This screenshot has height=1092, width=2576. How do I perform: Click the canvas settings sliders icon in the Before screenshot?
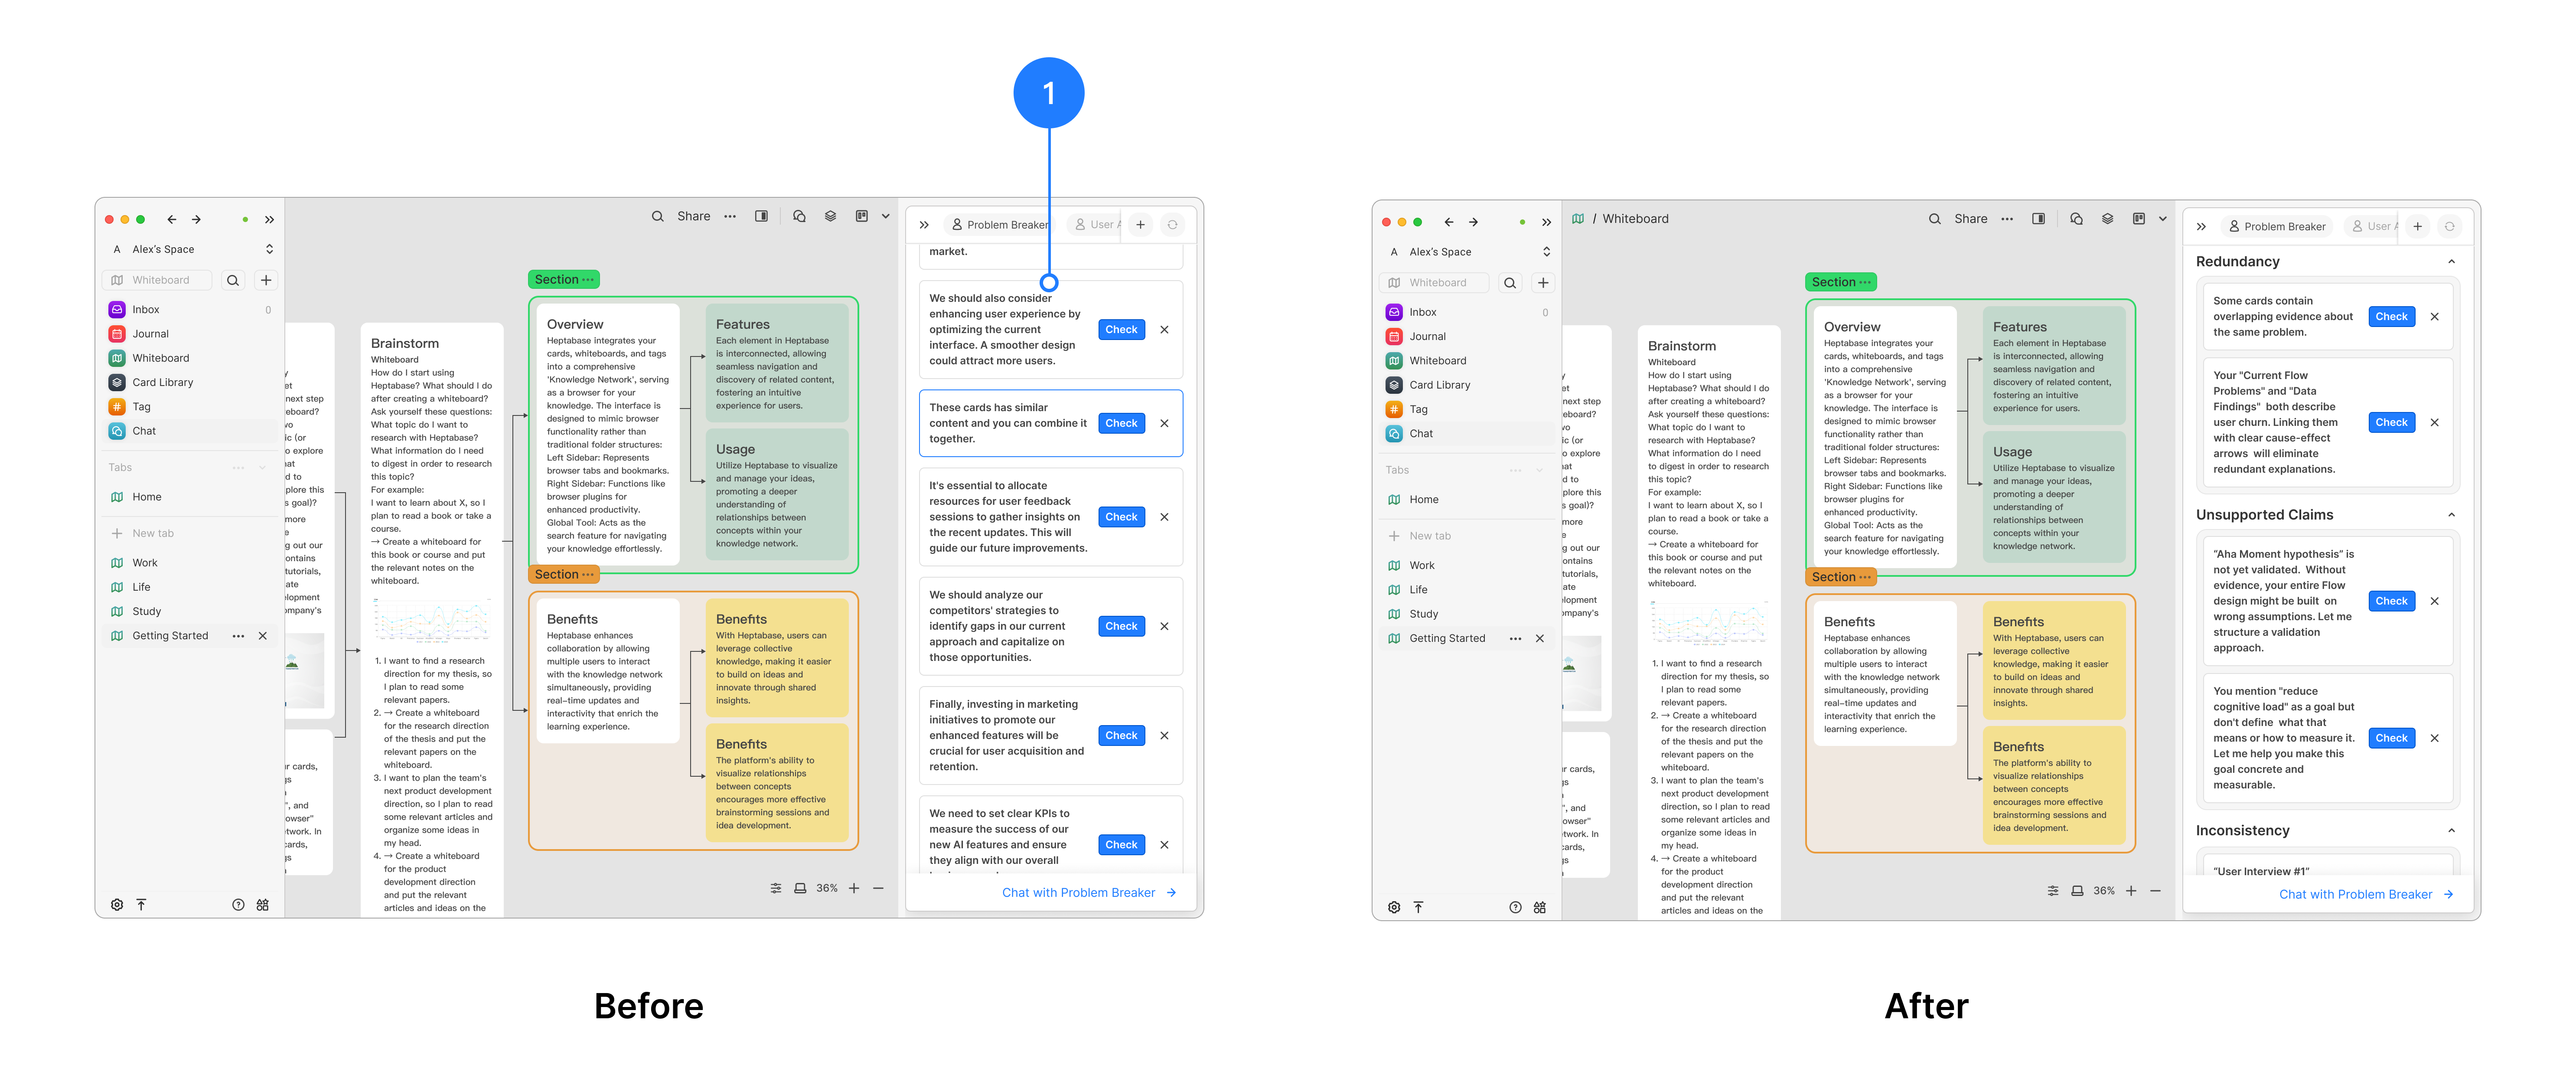click(x=776, y=888)
